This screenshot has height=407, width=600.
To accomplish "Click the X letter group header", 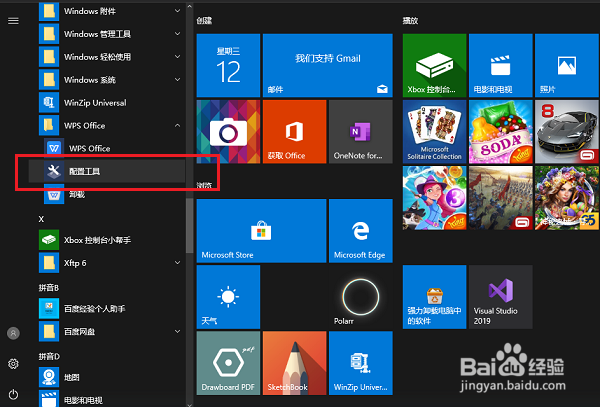I will (x=41, y=219).
